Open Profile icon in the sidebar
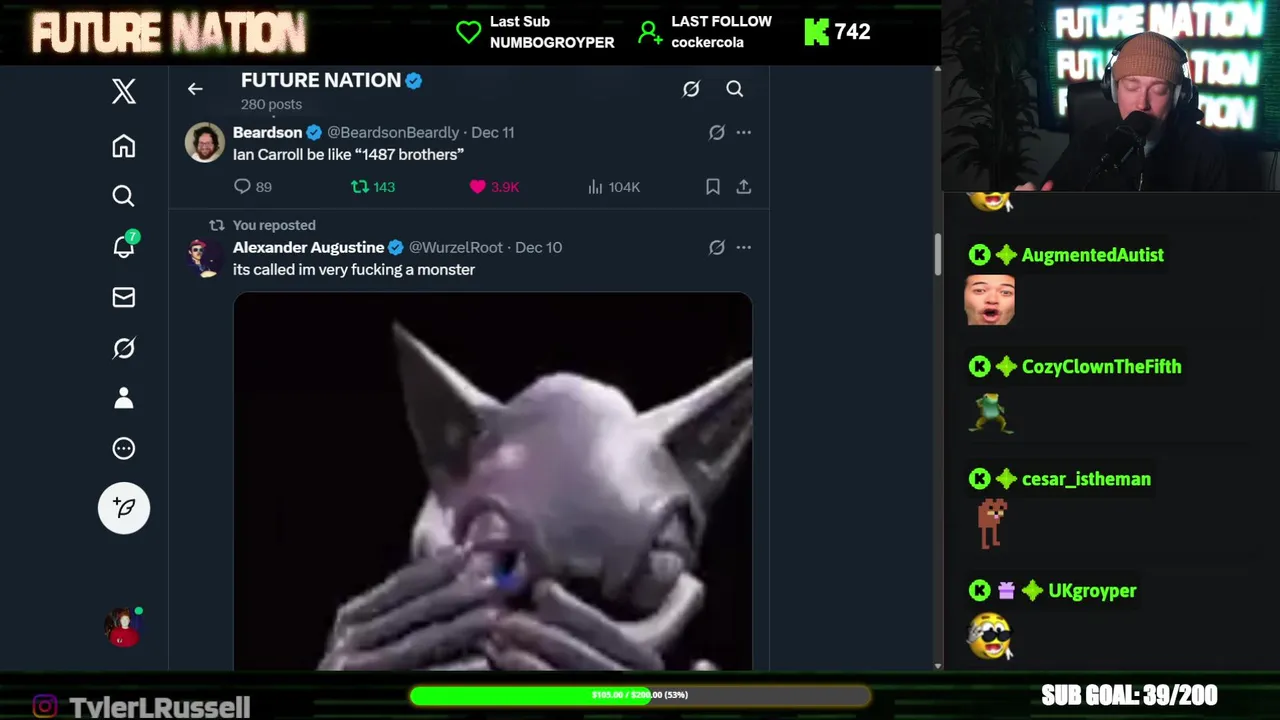Screen dimensions: 1280x720 124,398
